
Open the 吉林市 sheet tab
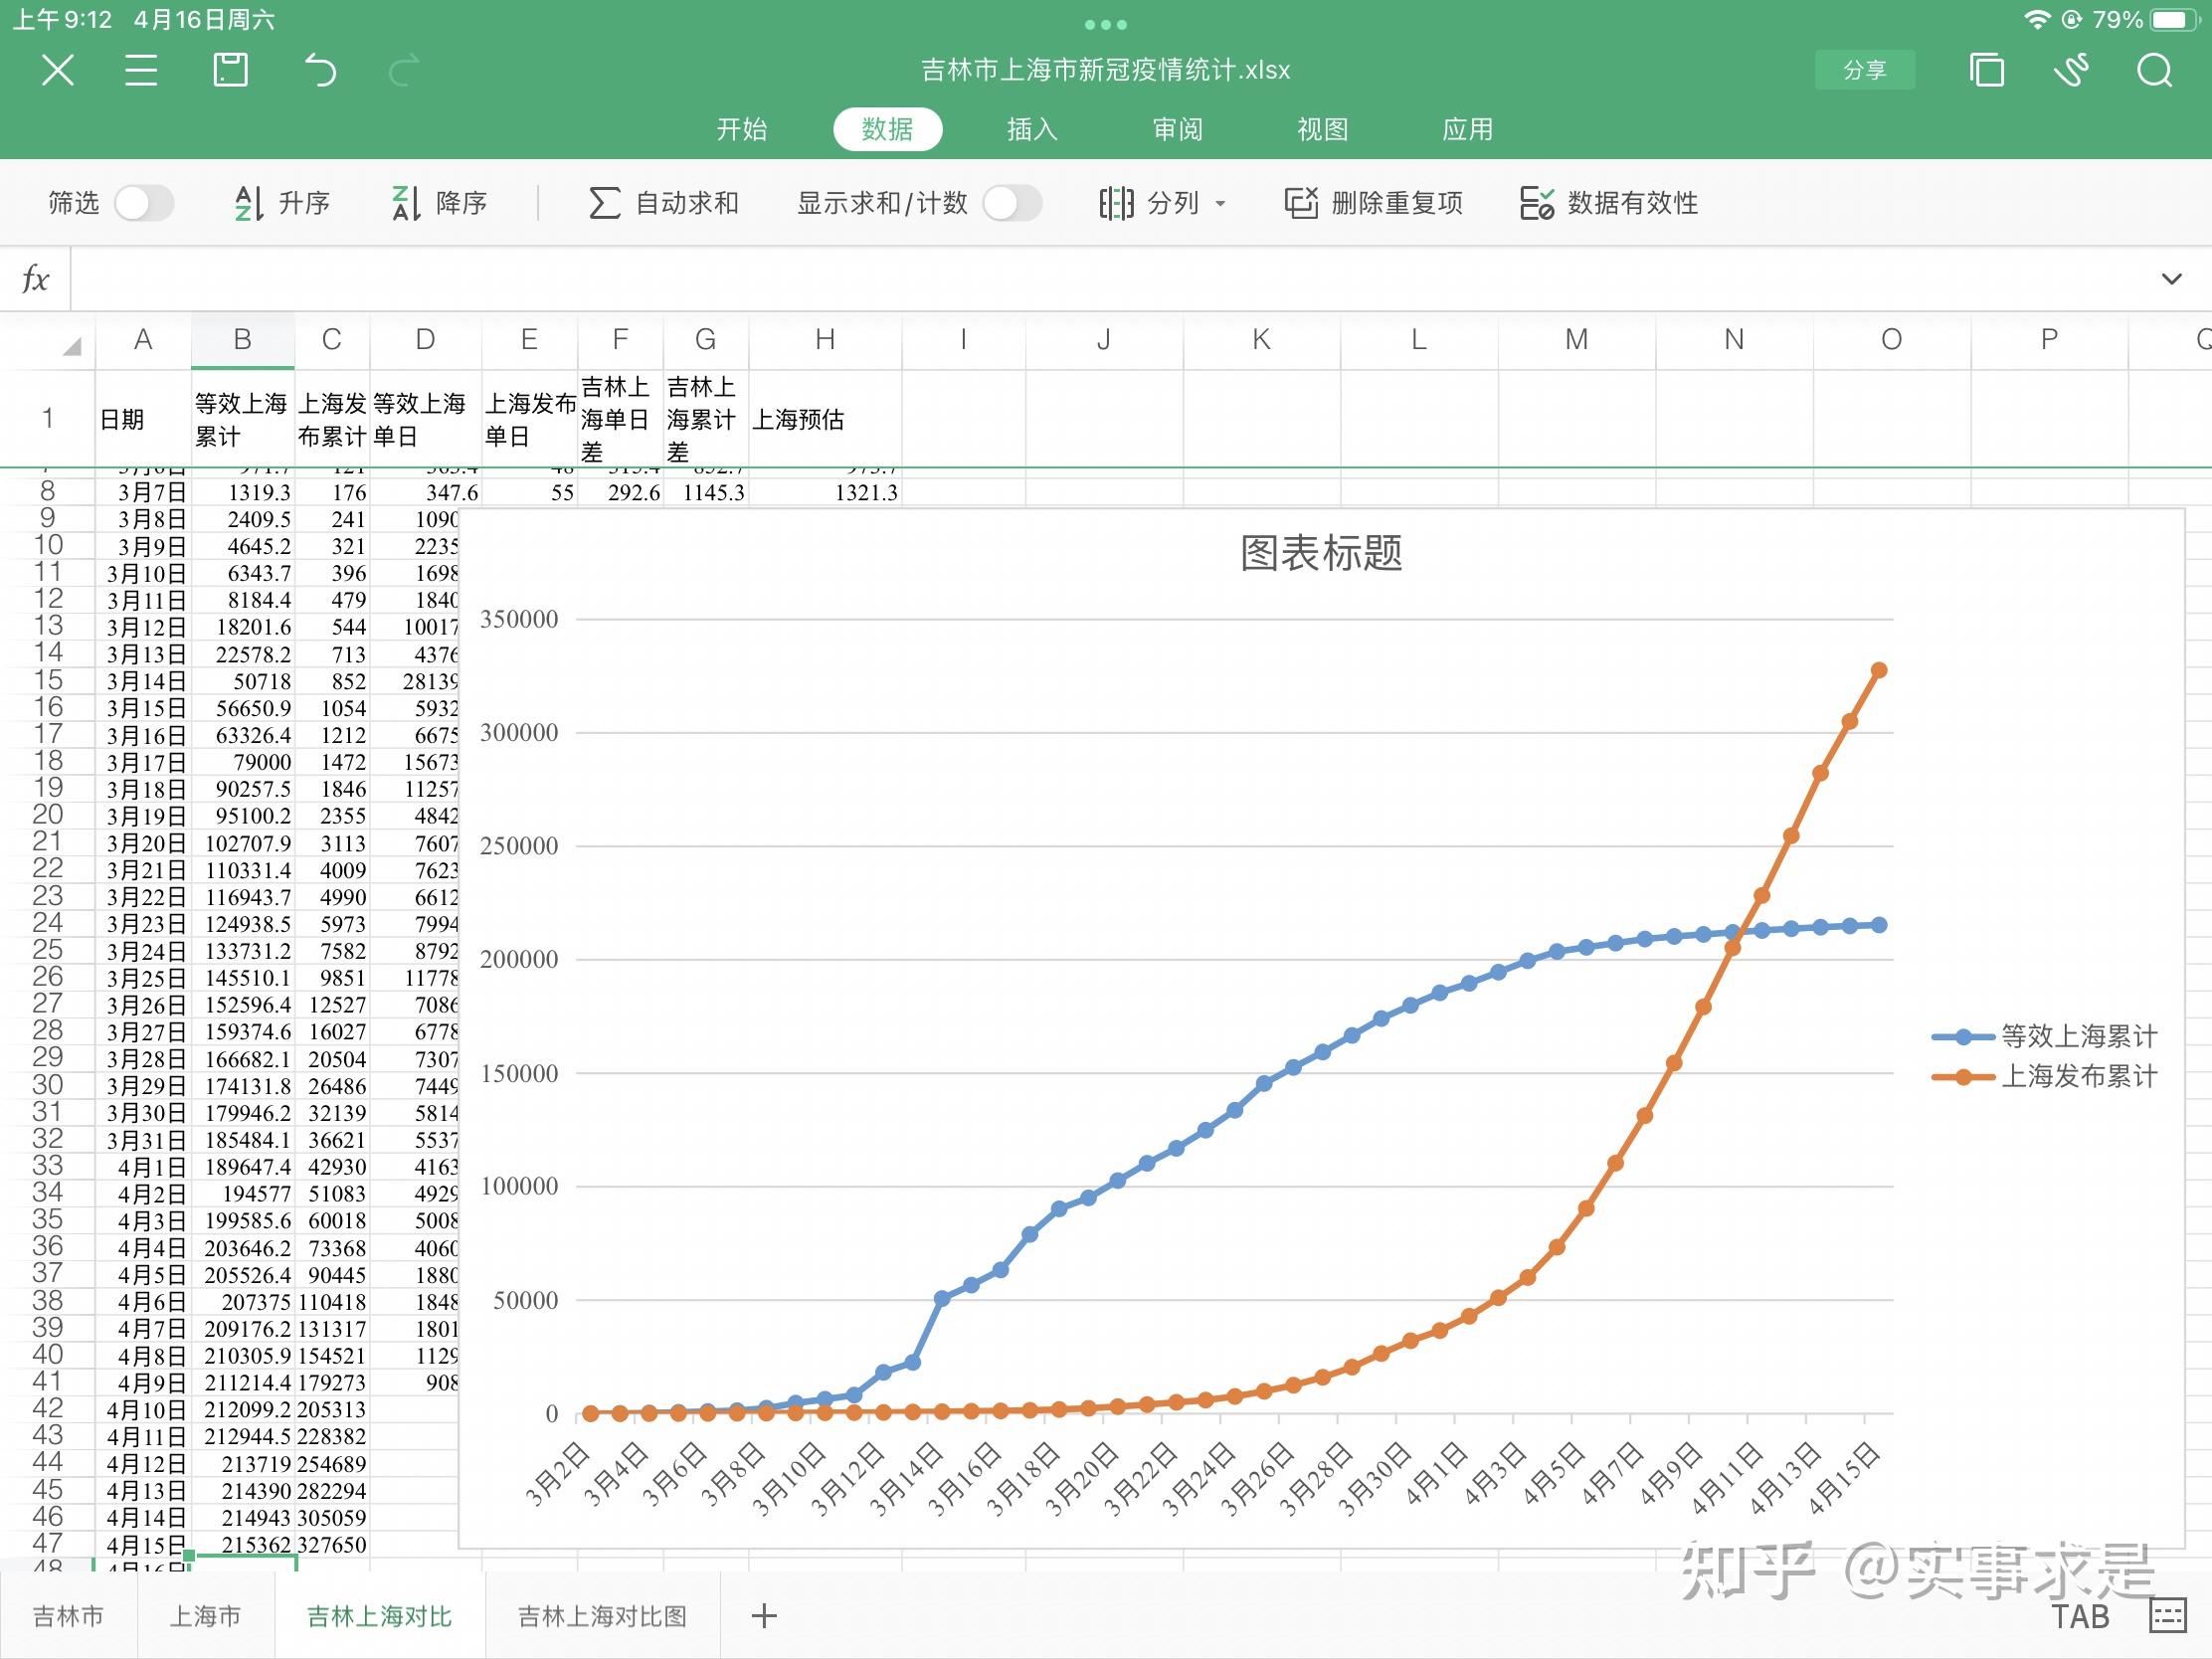click(68, 1616)
